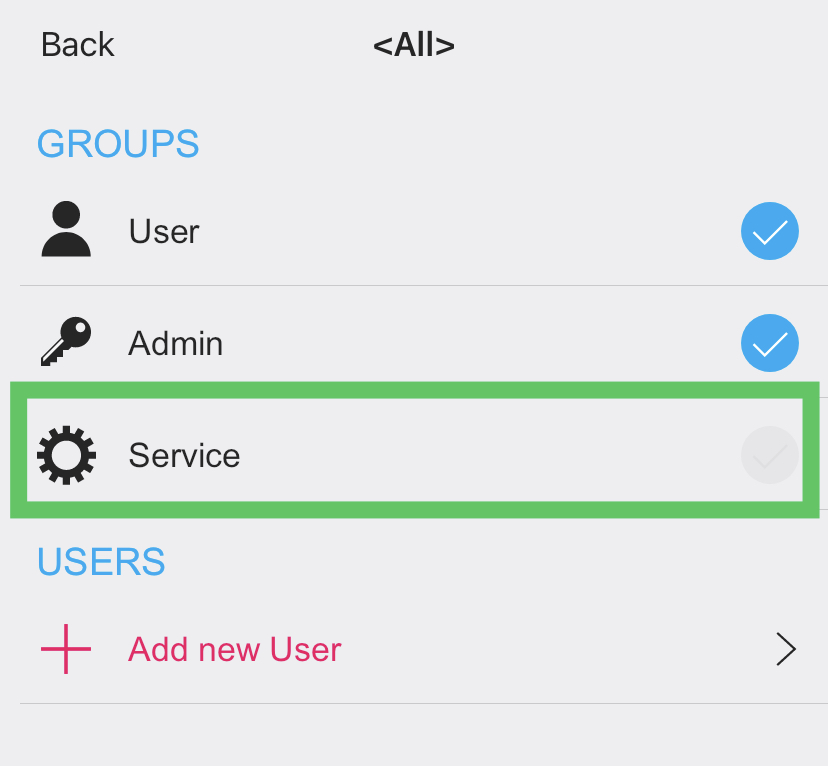The image size is (828, 766).
Task: Open the chevron next to Add new User
Action: pyautogui.click(x=786, y=649)
